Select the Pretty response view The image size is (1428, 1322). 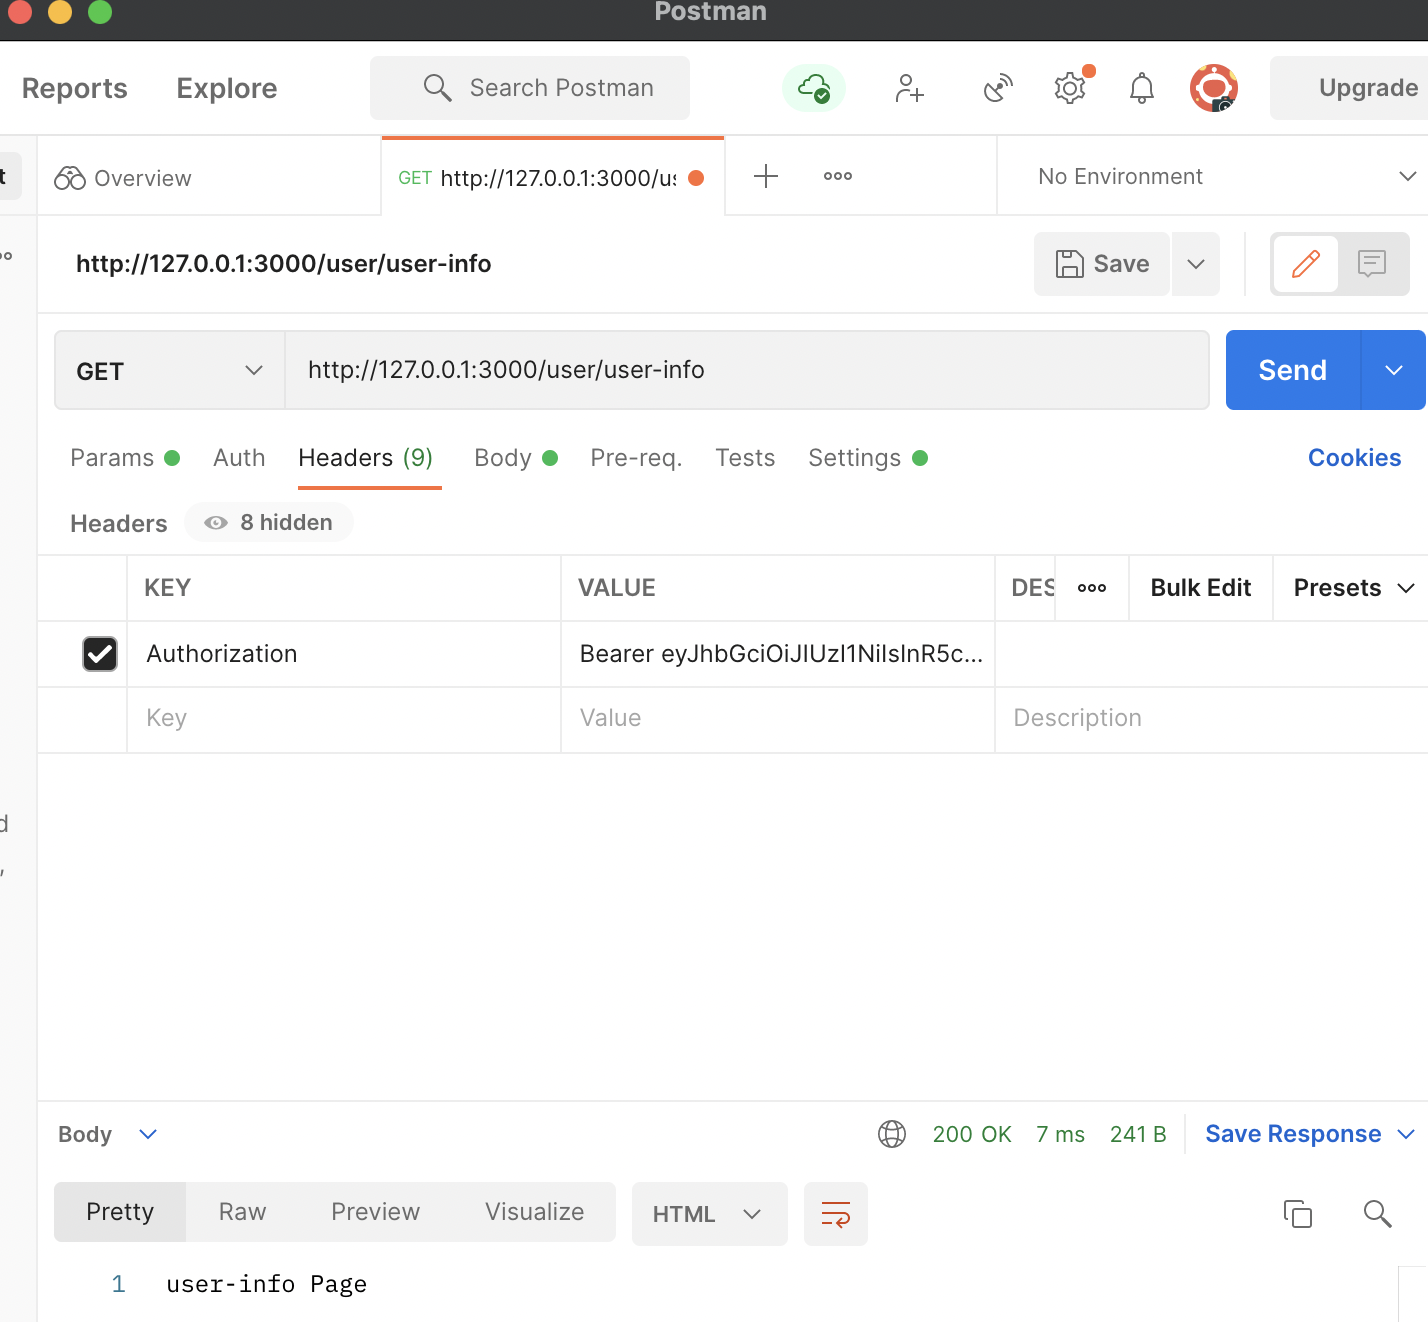120,1212
